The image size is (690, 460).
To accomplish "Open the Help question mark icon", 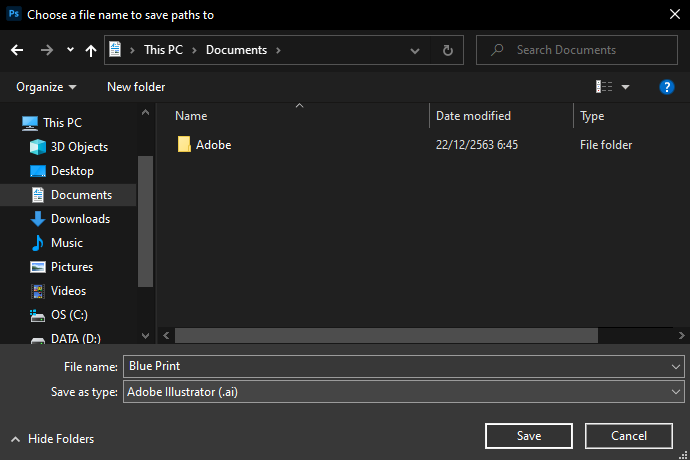I will point(667,87).
